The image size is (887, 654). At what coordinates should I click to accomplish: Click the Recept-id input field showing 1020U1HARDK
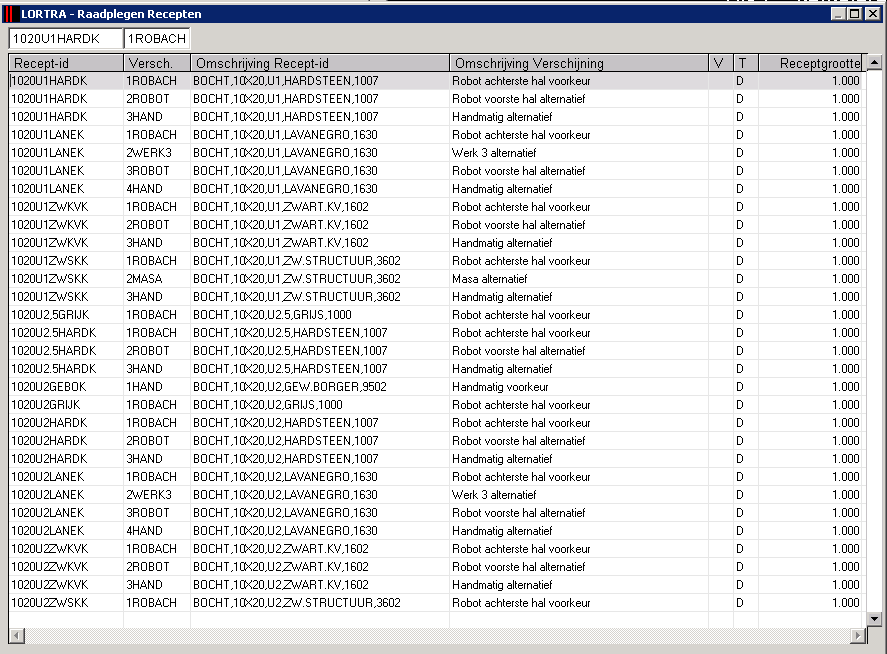pyautogui.click(x=66, y=38)
